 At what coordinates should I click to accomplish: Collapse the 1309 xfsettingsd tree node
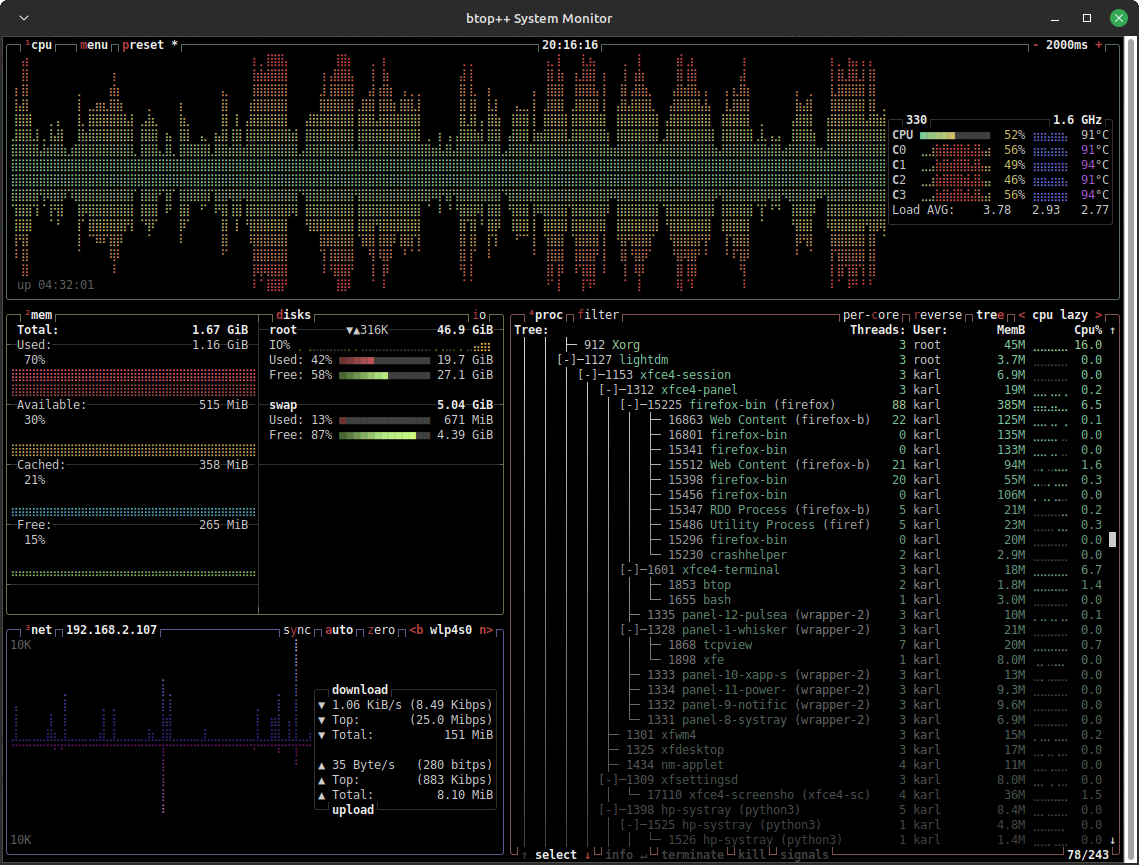click(x=609, y=780)
